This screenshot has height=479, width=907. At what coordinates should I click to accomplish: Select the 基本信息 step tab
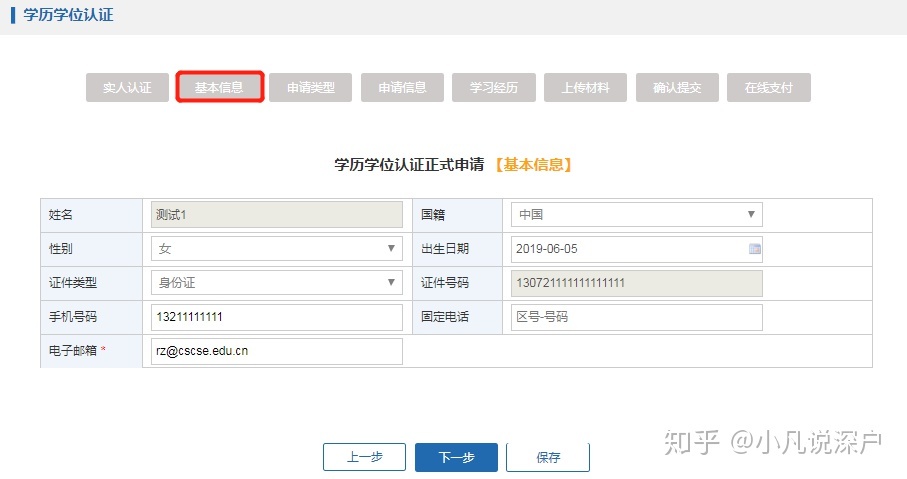219,87
